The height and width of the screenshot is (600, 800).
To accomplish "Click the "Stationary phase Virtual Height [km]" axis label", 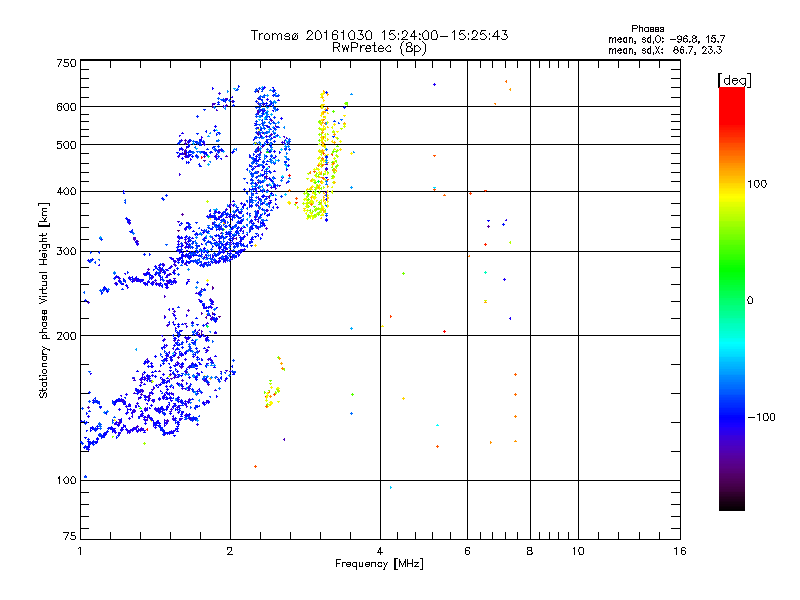I will click(x=43, y=301).
